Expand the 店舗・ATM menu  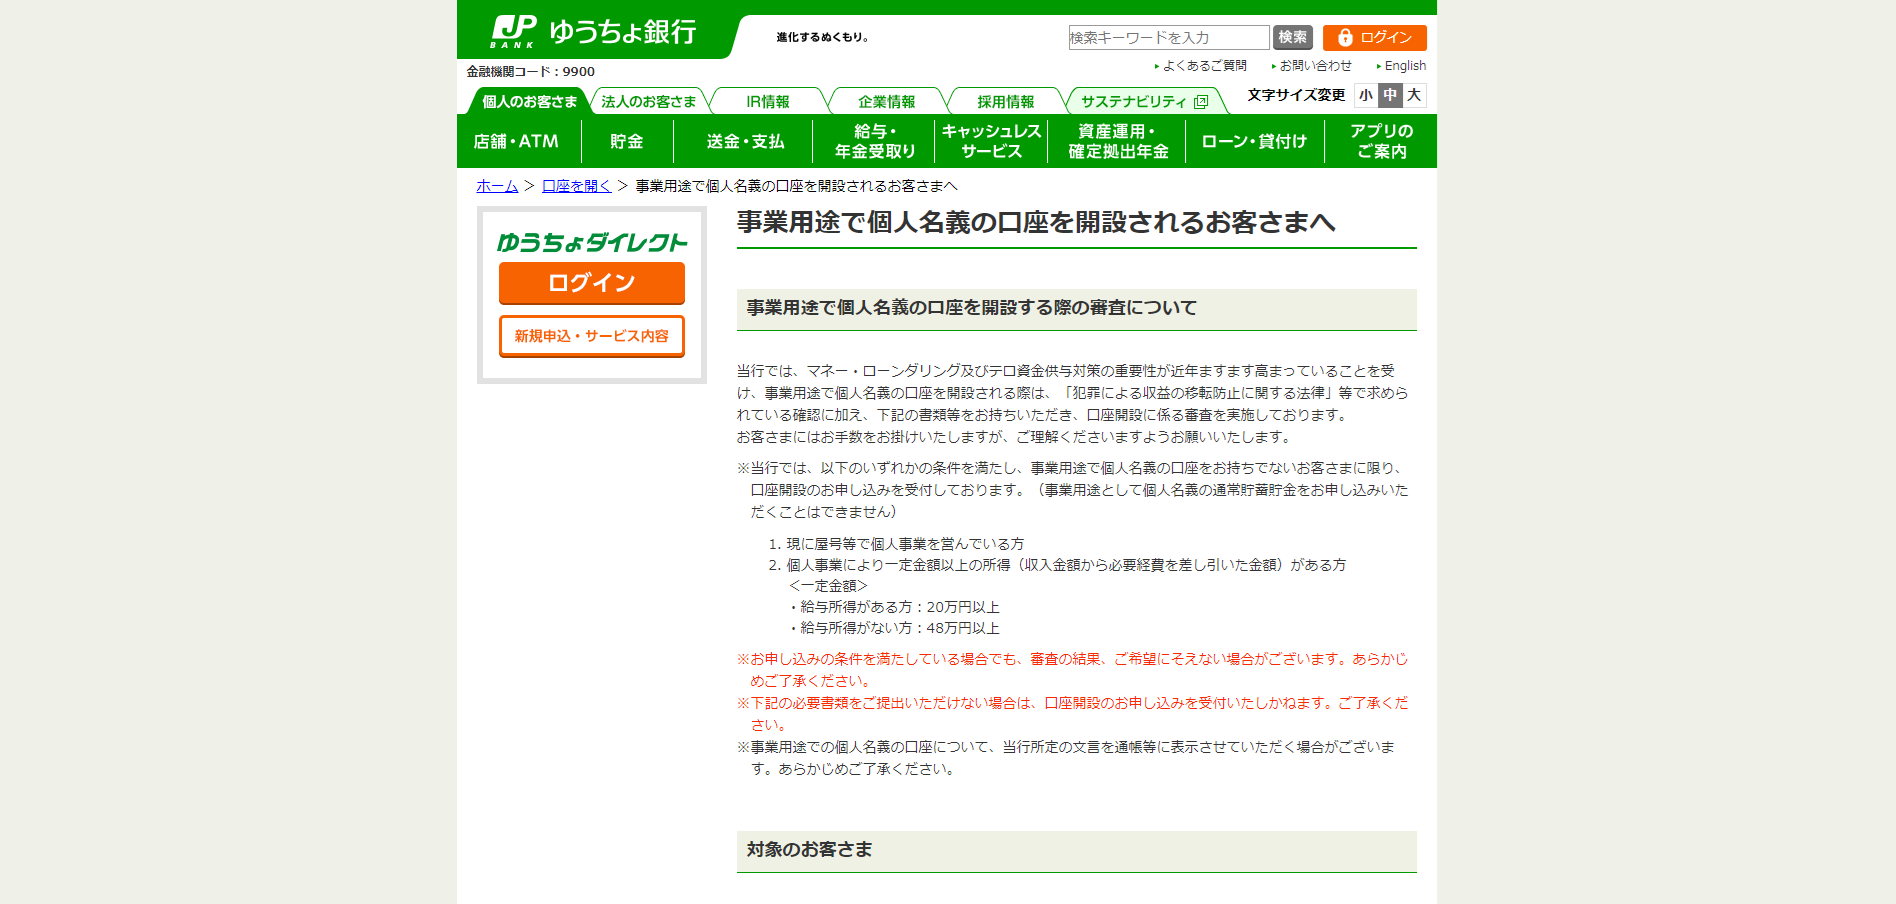click(516, 141)
